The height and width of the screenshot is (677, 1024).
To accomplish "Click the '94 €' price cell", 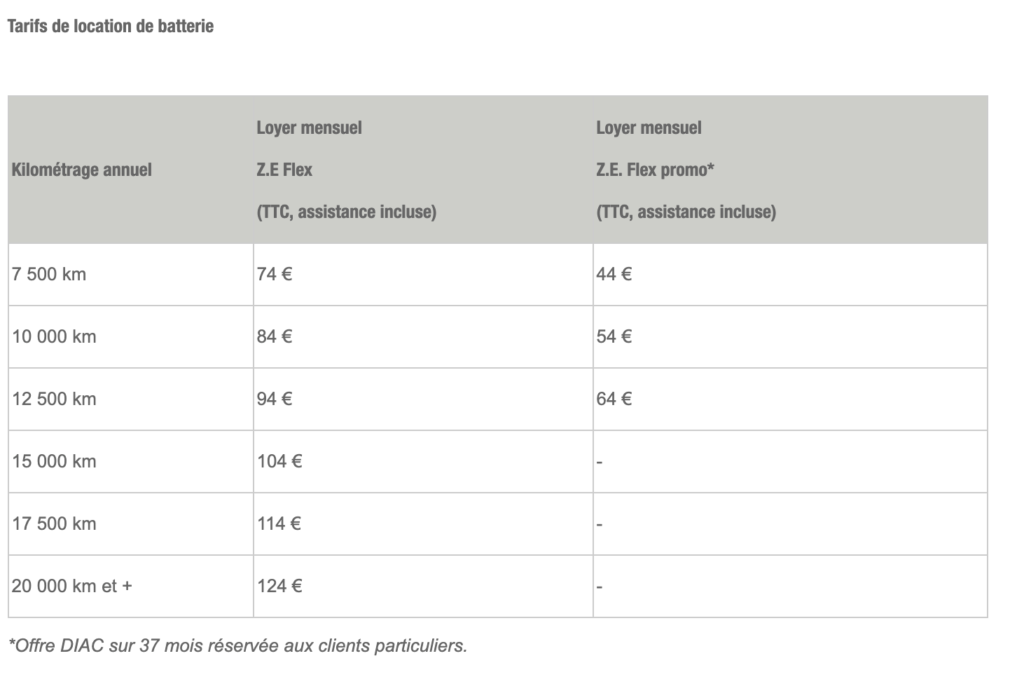I will 423,399.
